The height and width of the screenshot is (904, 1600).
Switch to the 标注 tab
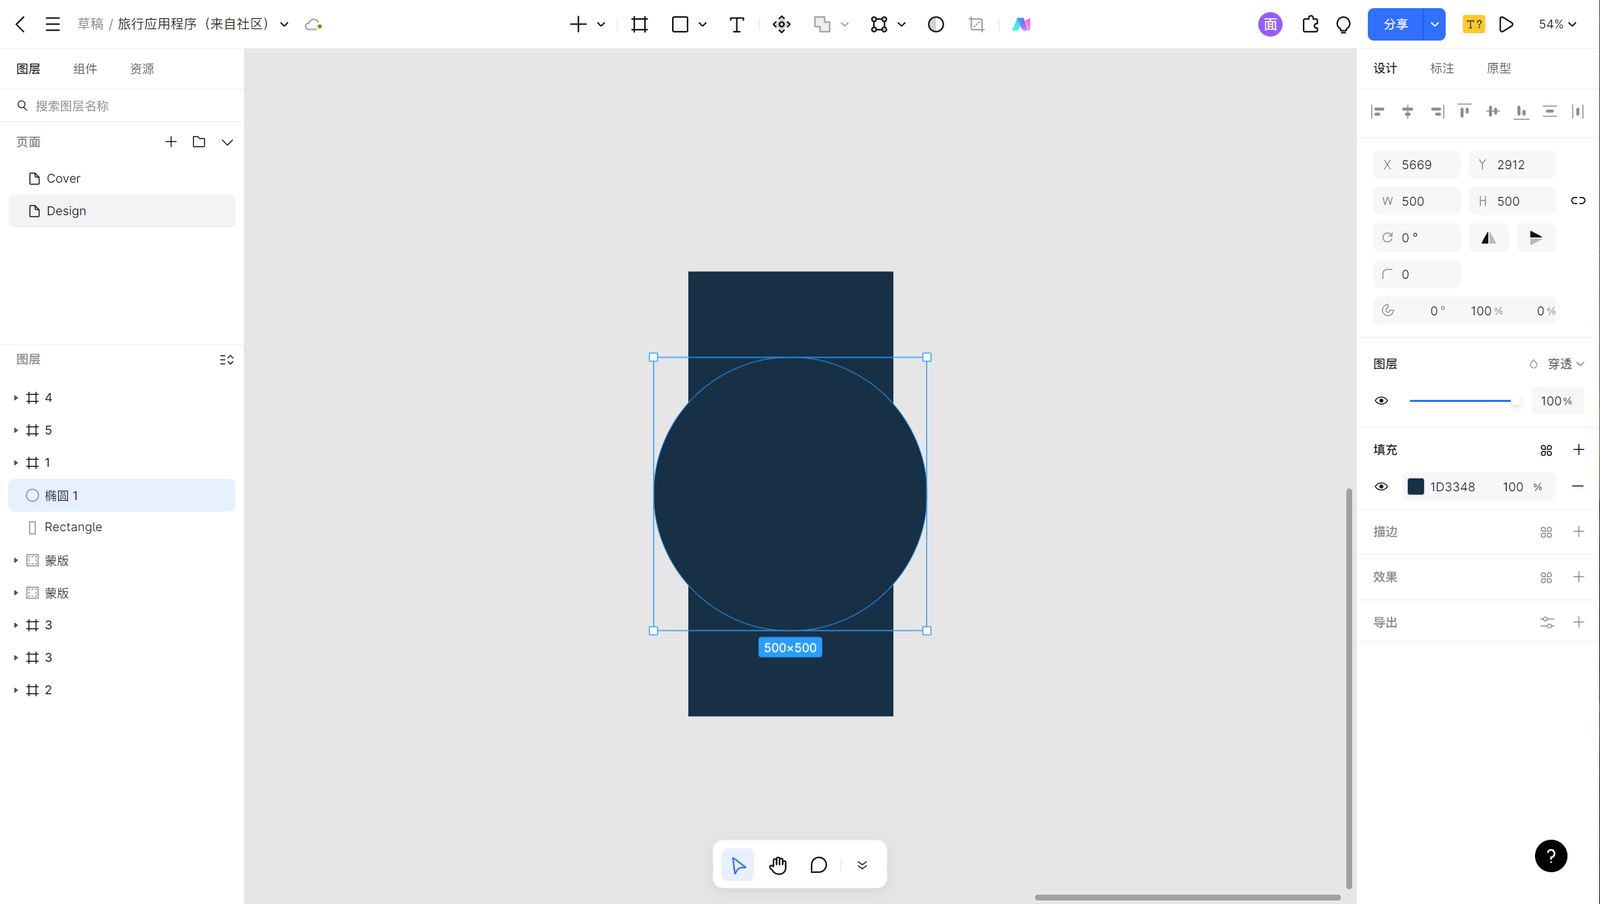[x=1442, y=68]
